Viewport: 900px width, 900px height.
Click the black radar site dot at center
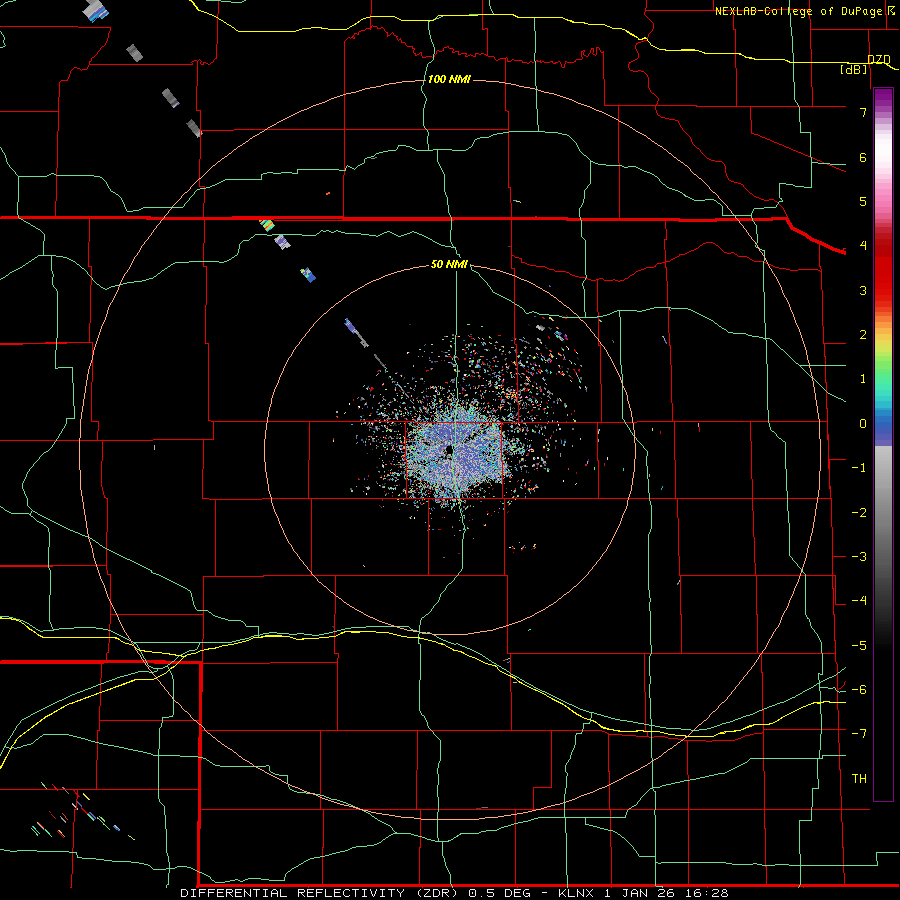(449, 451)
